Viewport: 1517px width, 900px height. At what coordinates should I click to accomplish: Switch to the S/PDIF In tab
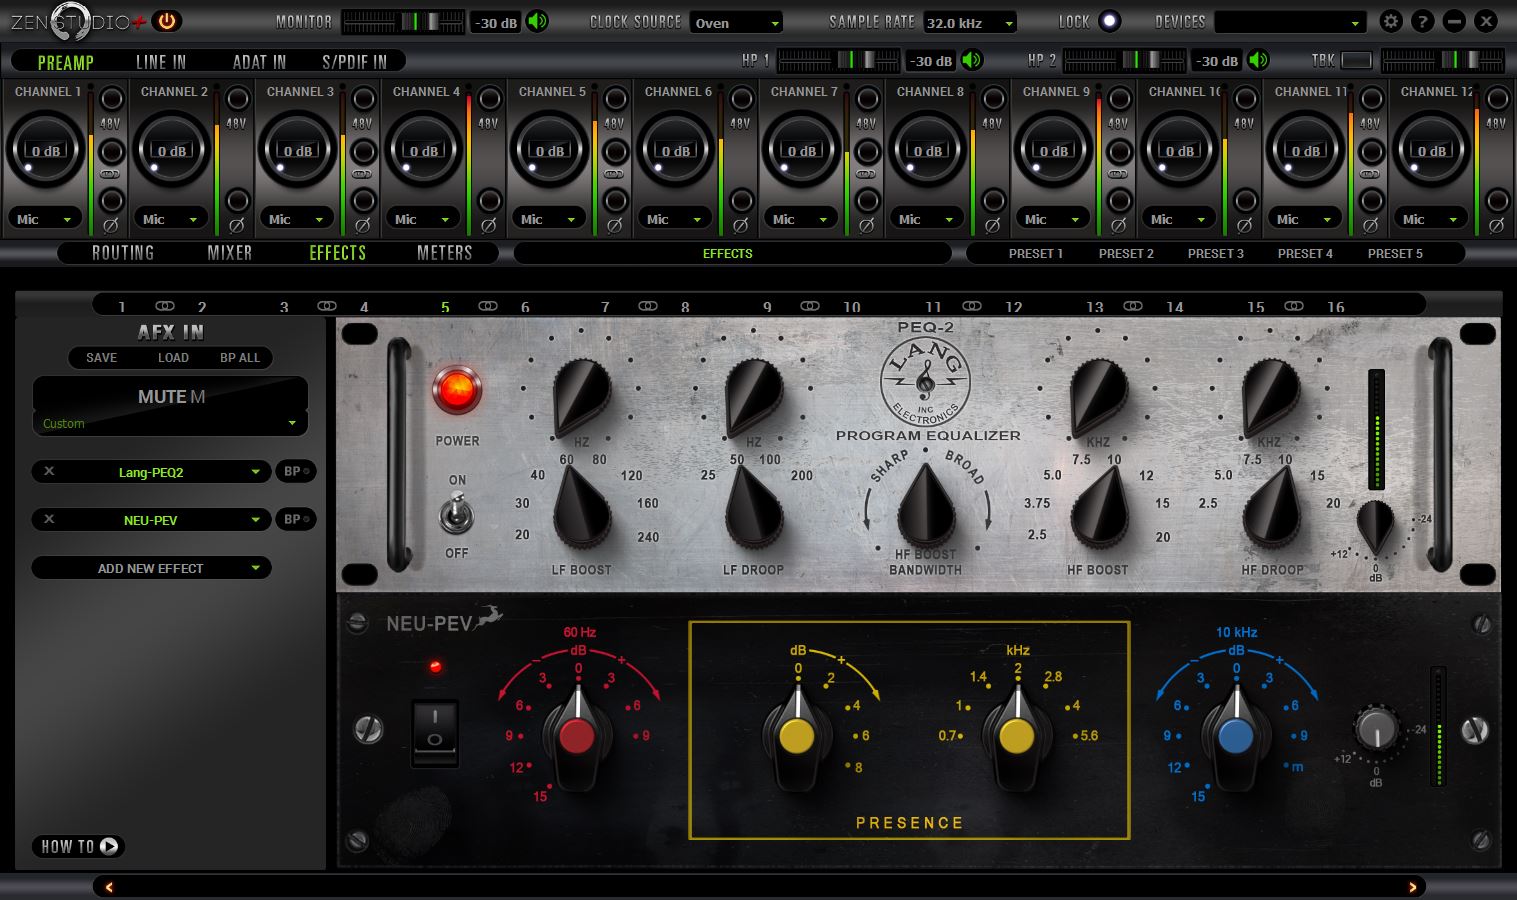[354, 62]
